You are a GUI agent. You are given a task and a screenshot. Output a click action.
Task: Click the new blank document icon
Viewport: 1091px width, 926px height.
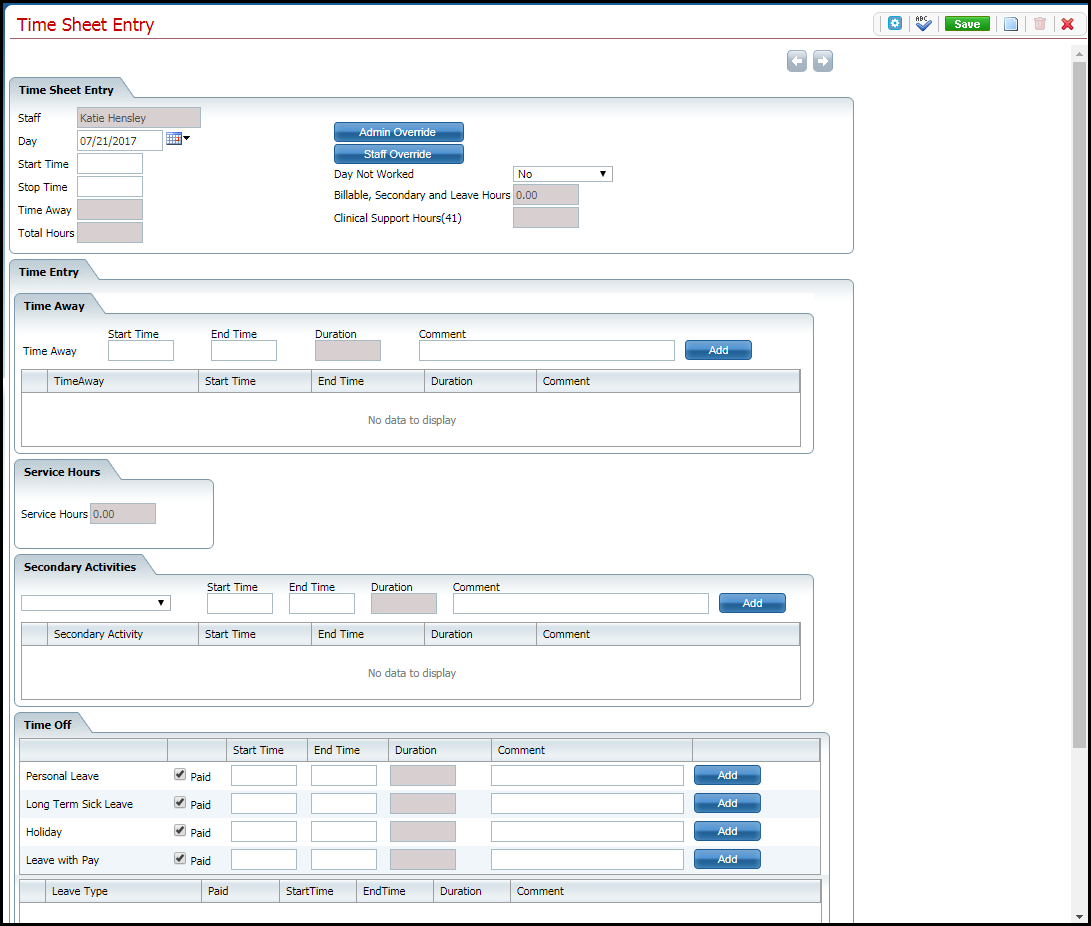(x=1011, y=24)
